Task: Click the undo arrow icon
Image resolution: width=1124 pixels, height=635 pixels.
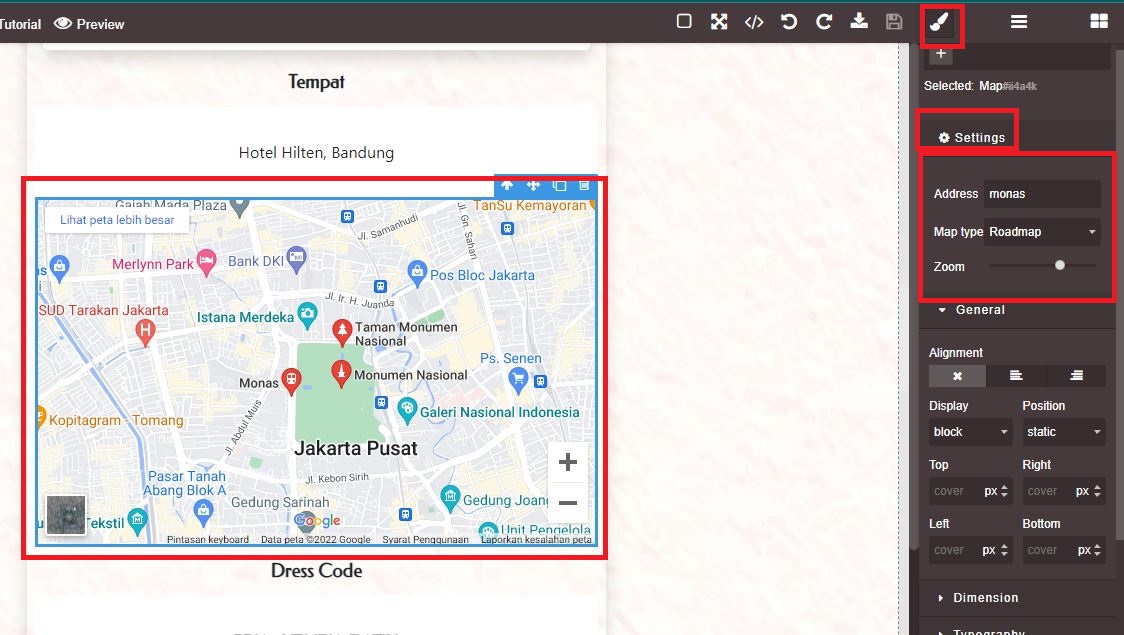Action: [789, 22]
